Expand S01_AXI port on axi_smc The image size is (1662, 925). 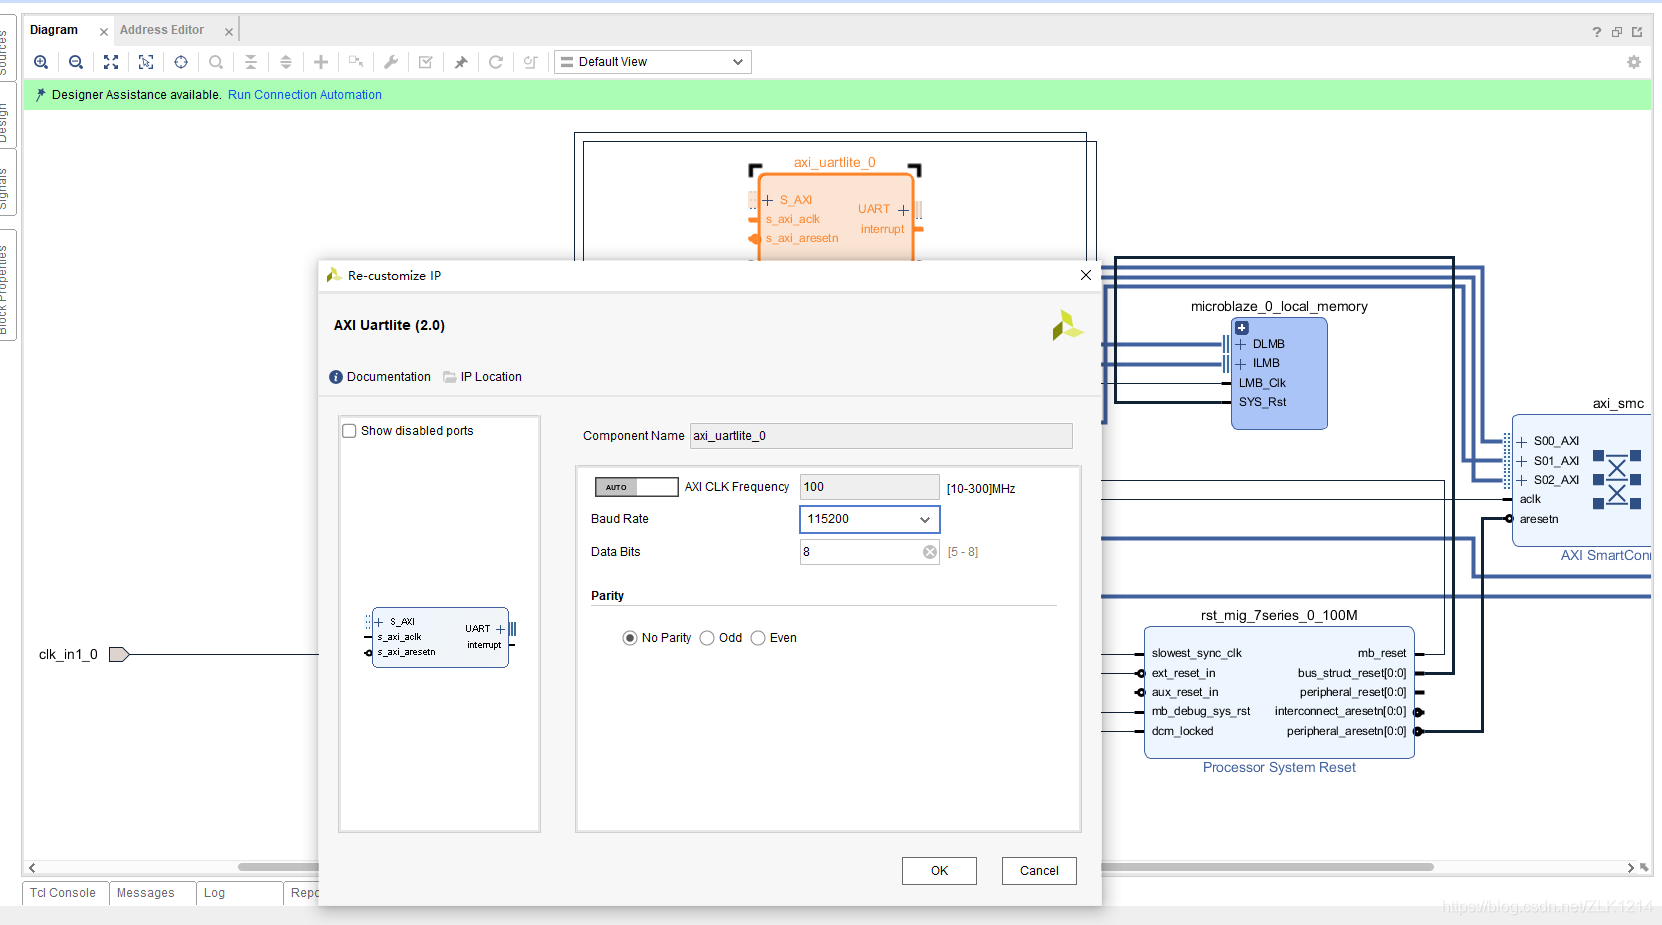1522,461
